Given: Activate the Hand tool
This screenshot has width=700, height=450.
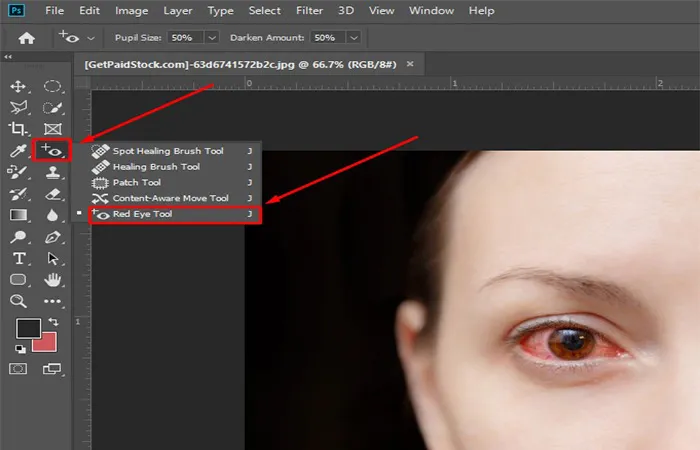Looking at the screenshot, I should pyautogui.click(x=53, y=279).
